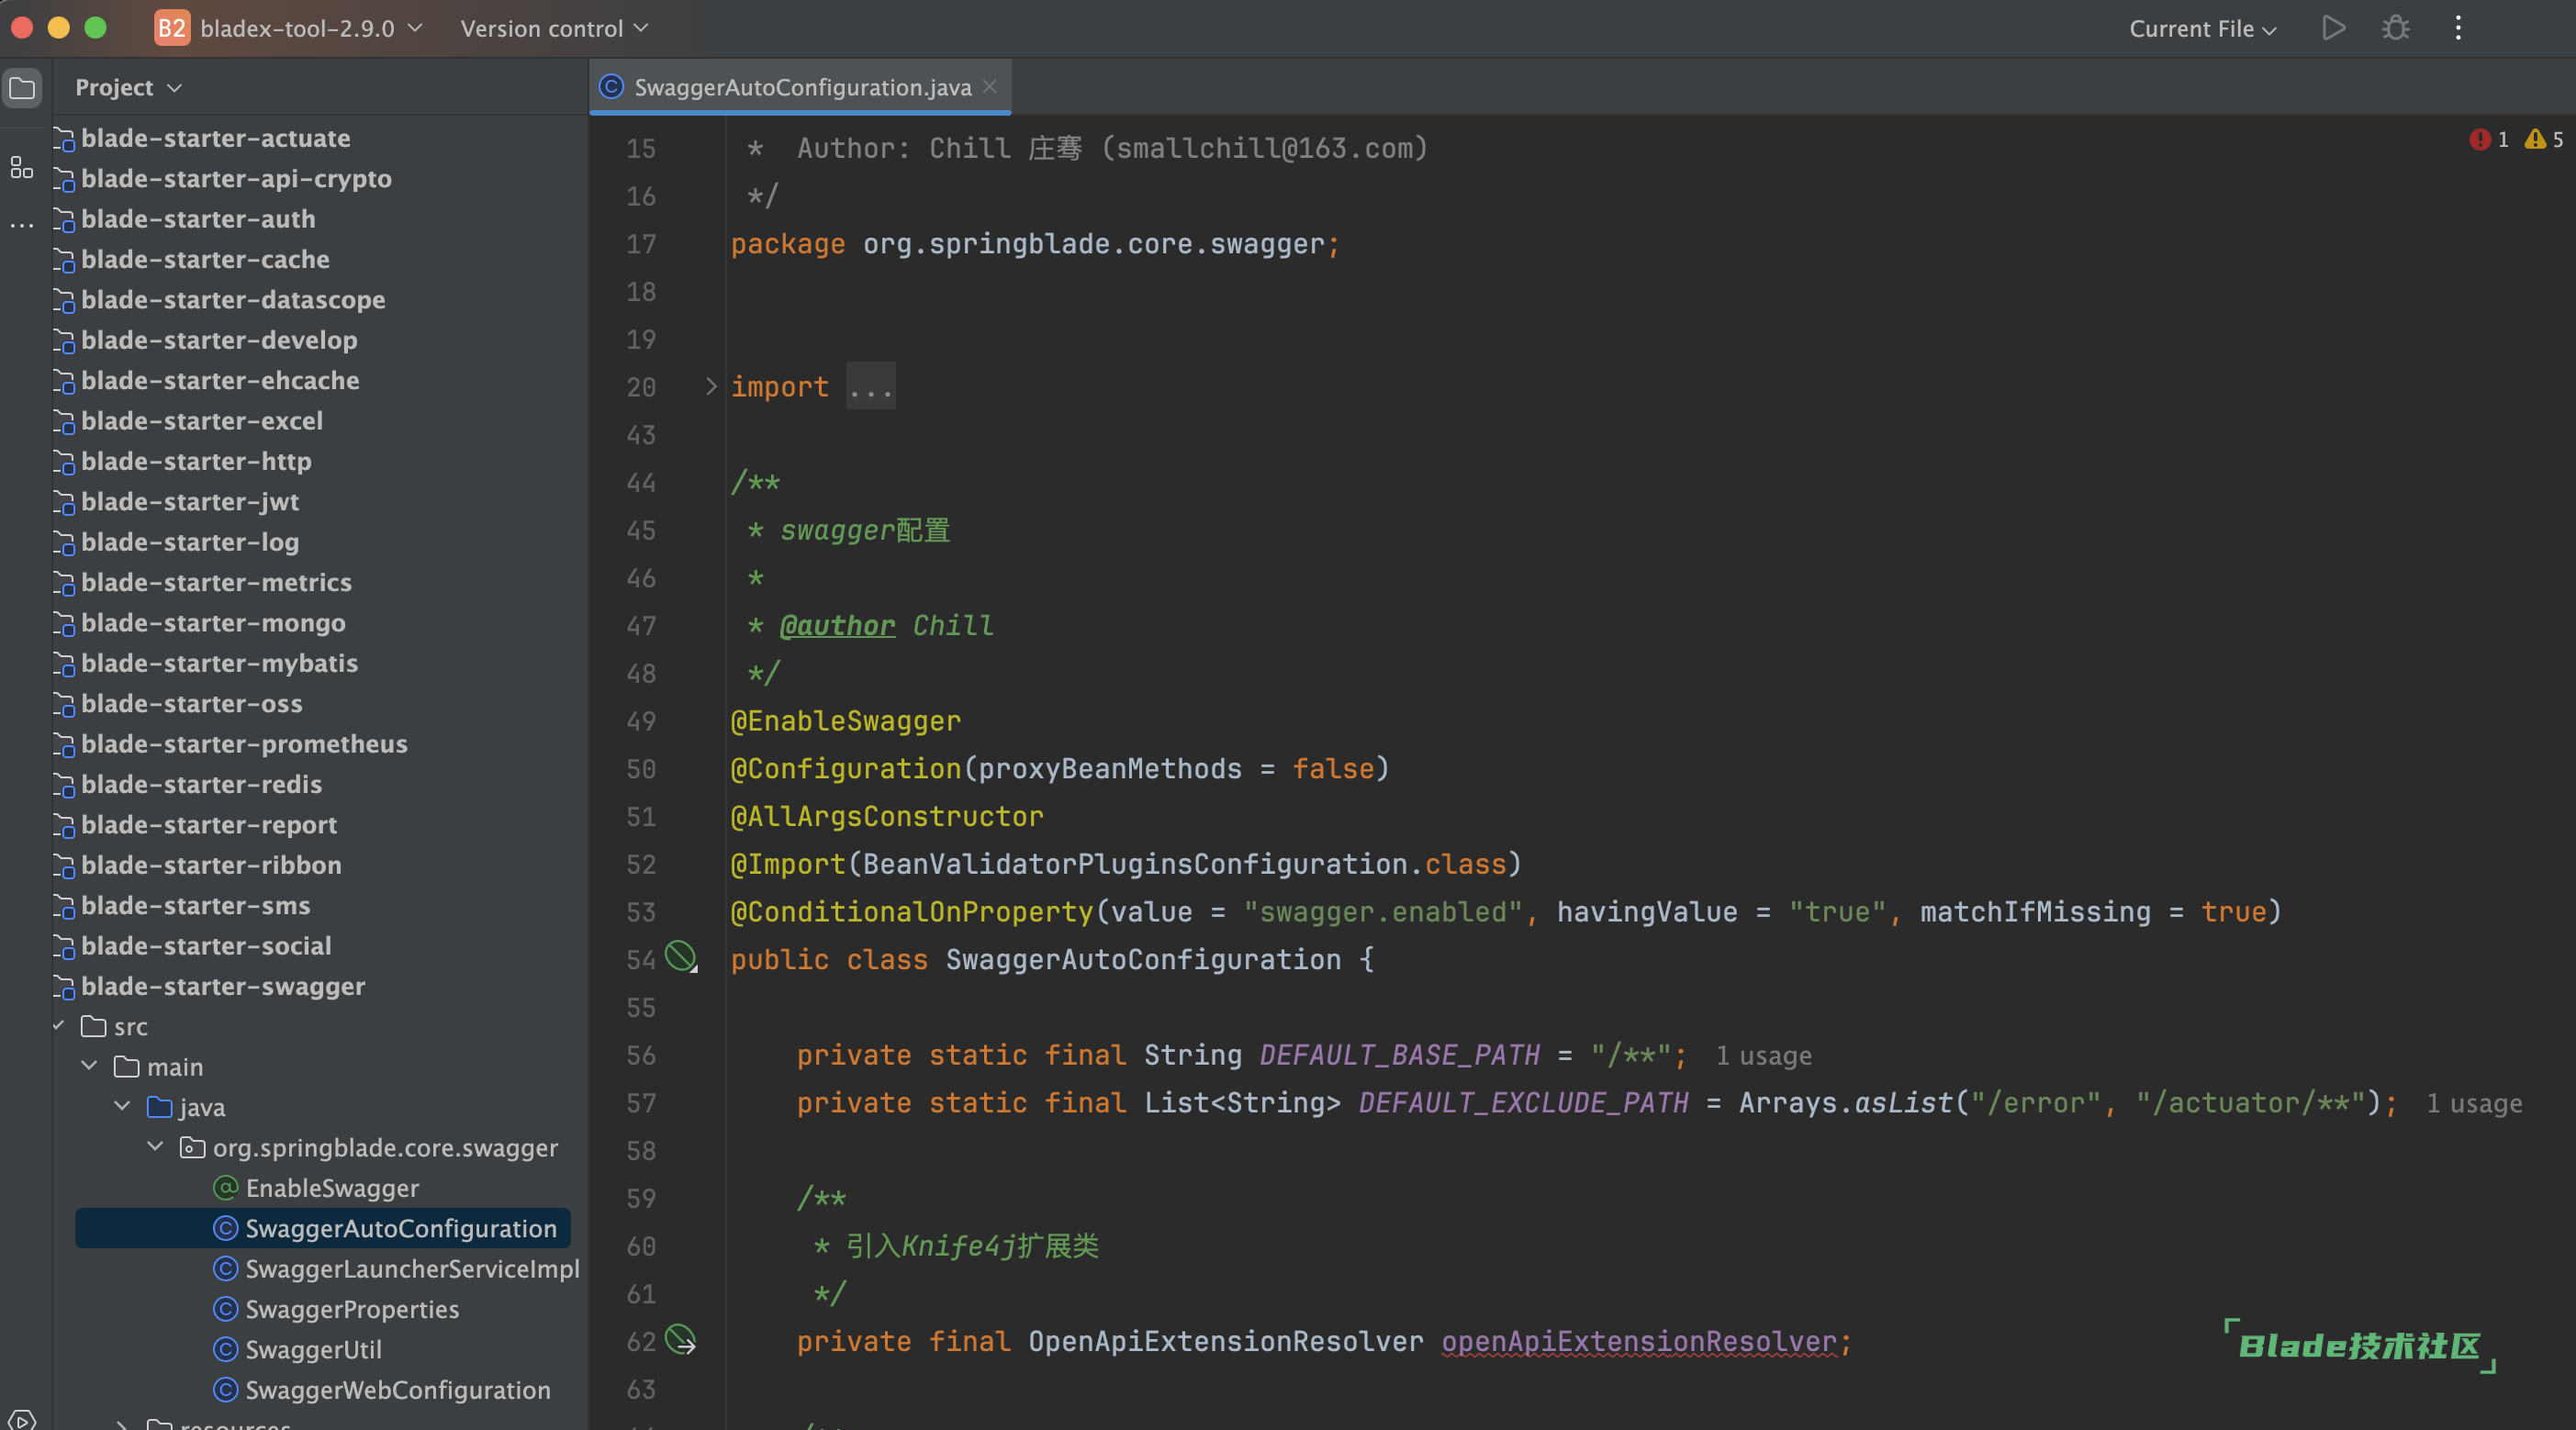Screen dimensions: 2576x1430
Task: Click the Debug bug icon
Action: (x=2395, y=28)
